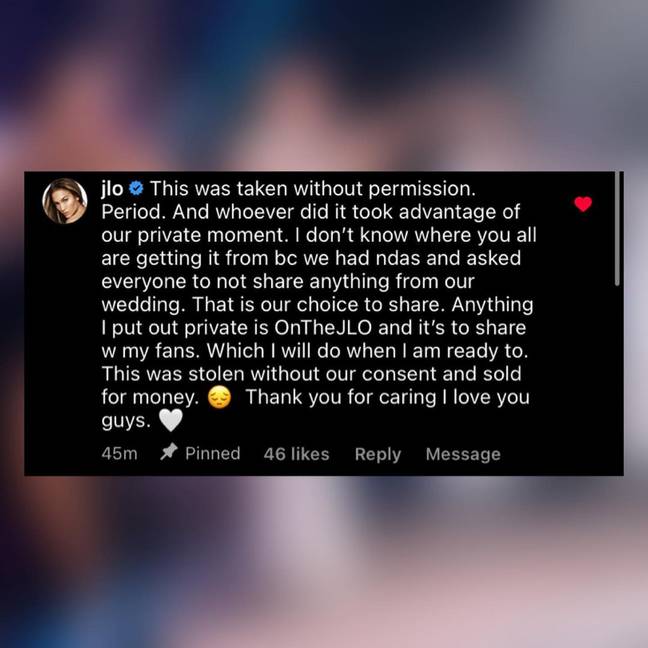Click the Pinned label
Screen dimensions: 648x648
[212, 453]
